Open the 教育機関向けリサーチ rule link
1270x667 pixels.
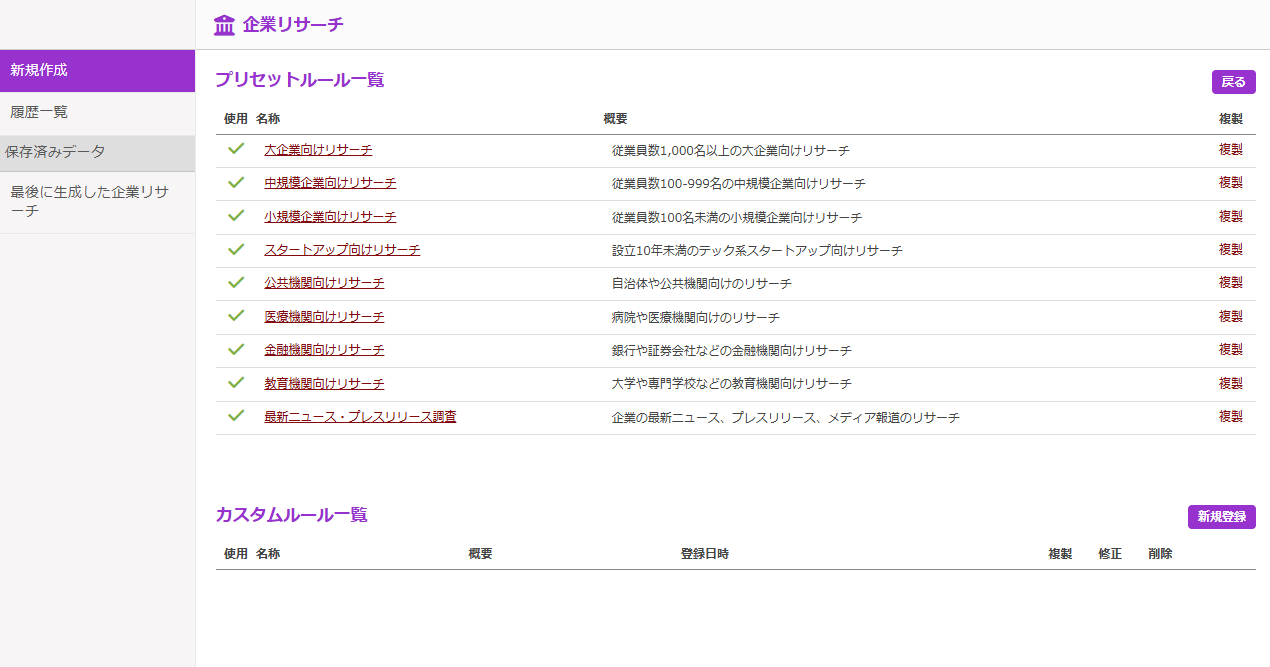tap(324, 383)
